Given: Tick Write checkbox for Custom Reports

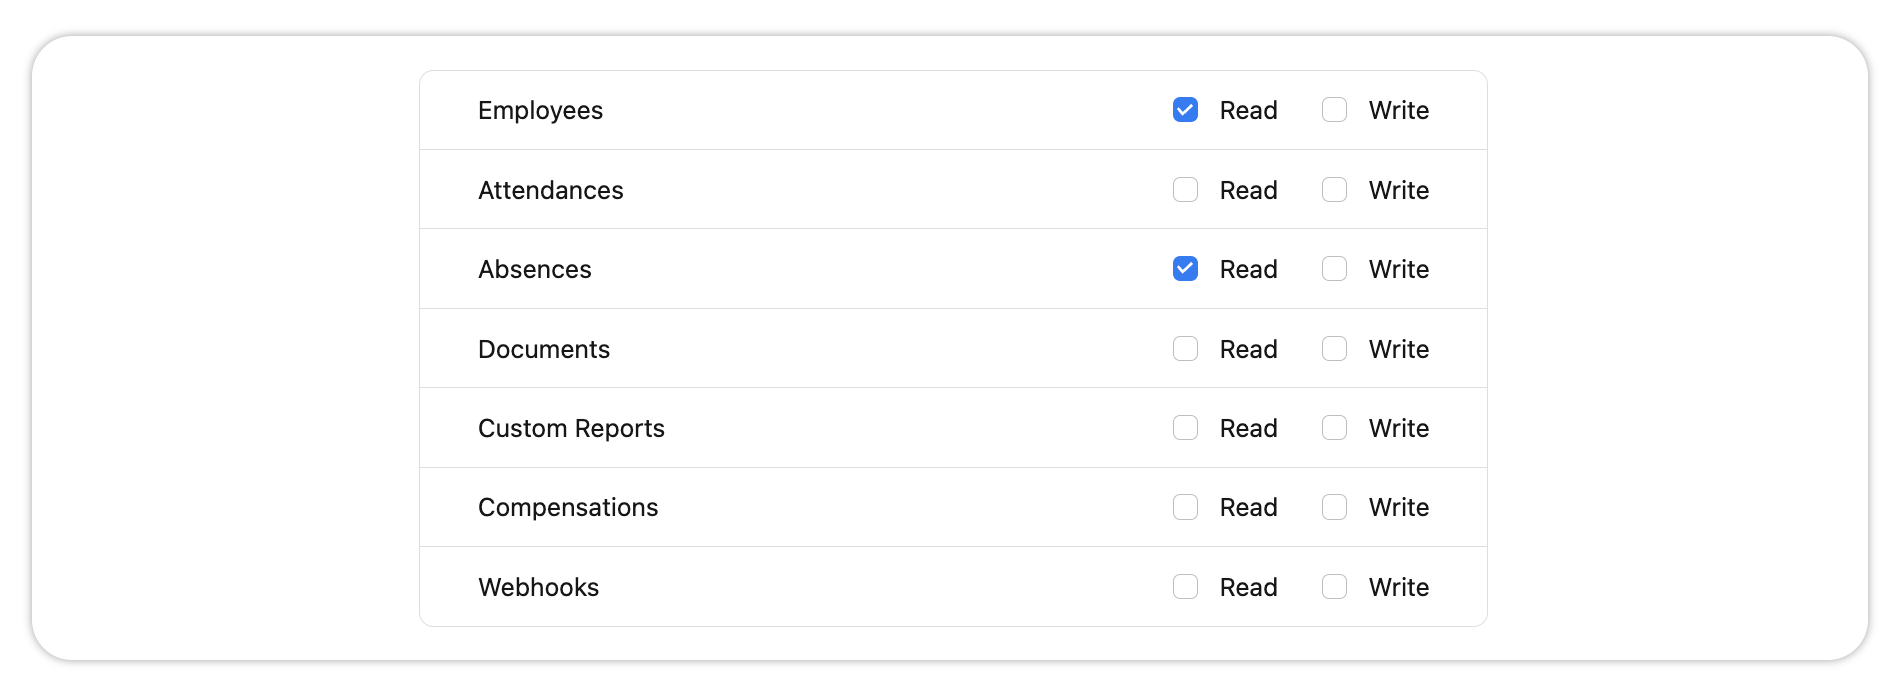Looking at the screenshot, I should (x=1334, y=428).
